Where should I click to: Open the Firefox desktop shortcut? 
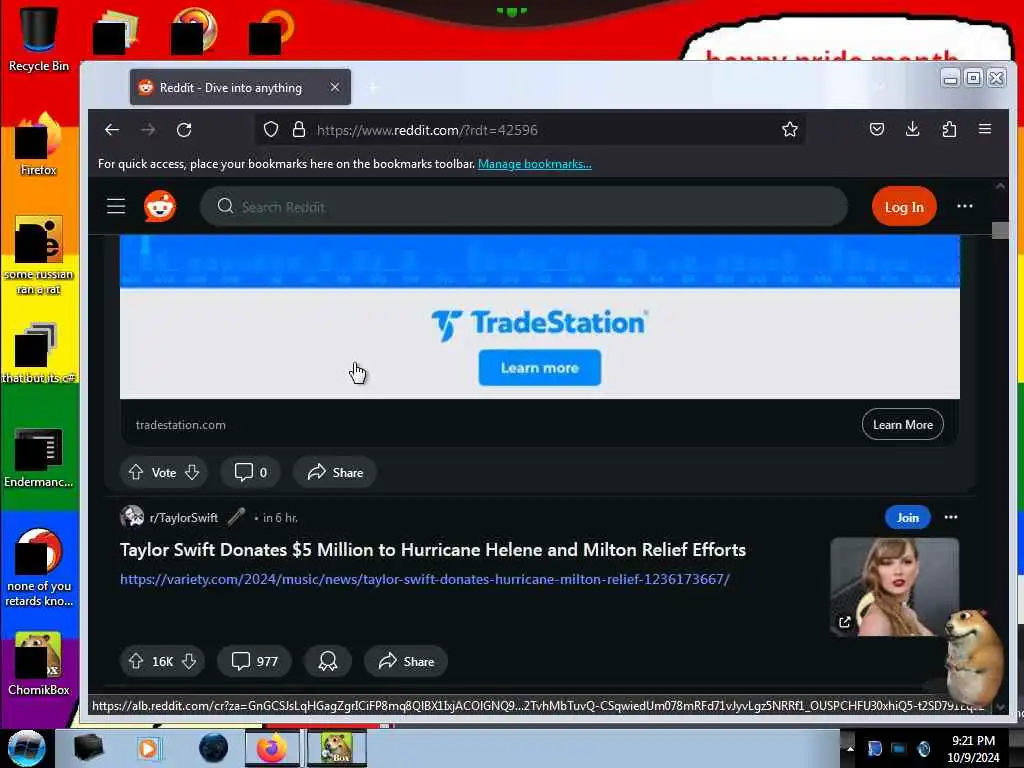(x=38, y=144)
